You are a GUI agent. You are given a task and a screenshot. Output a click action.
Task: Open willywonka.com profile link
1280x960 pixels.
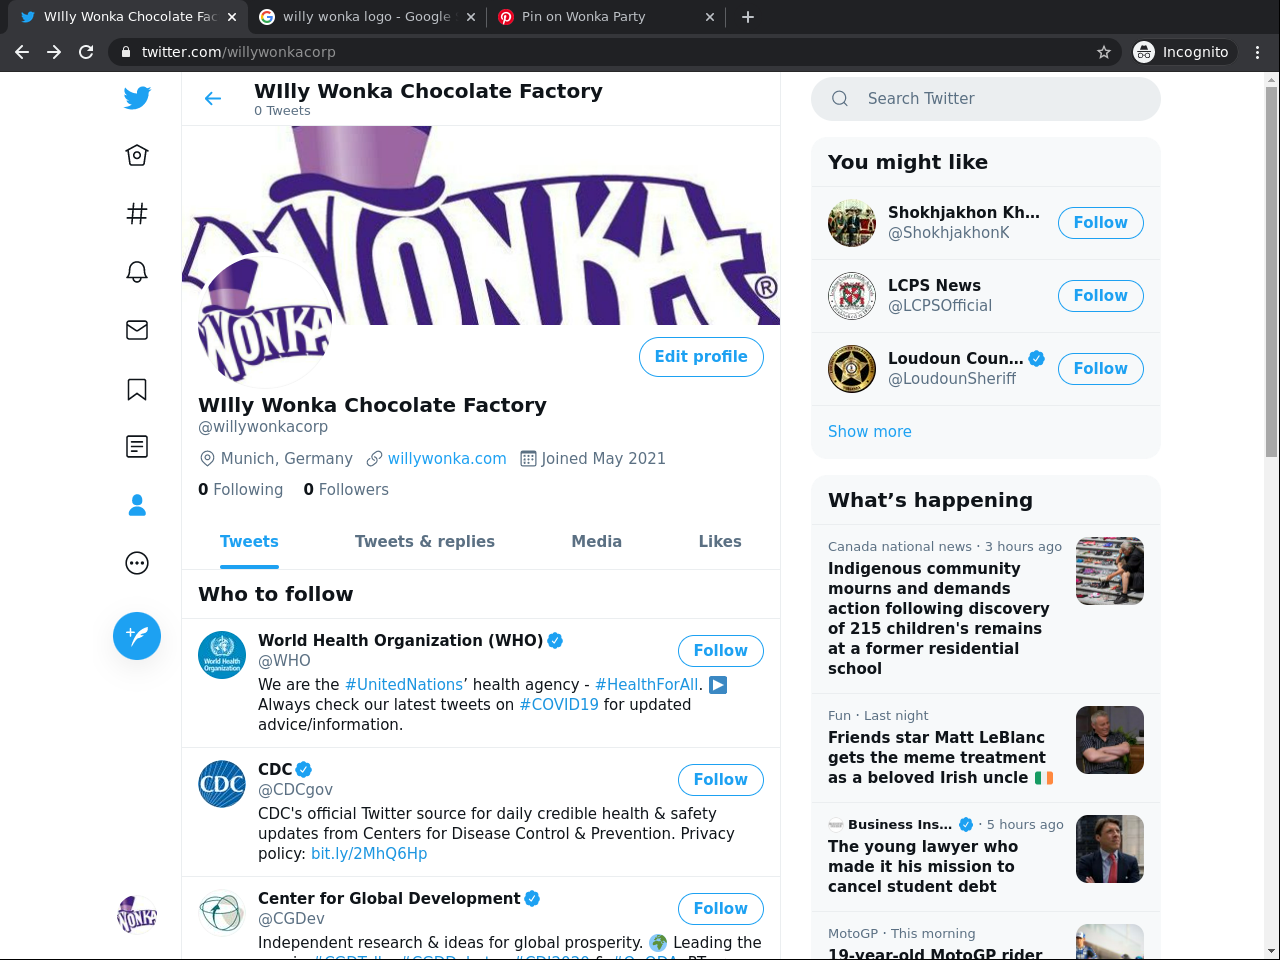pyautogui.click(x=447, y=459)
